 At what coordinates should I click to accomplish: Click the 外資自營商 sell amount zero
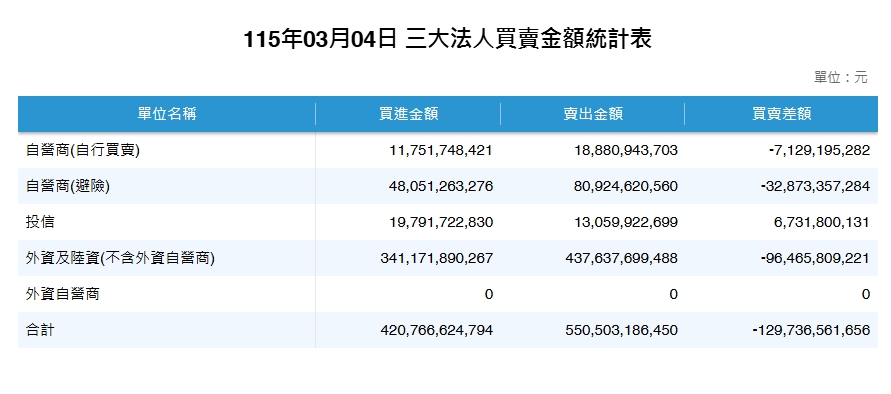(673, 294)
